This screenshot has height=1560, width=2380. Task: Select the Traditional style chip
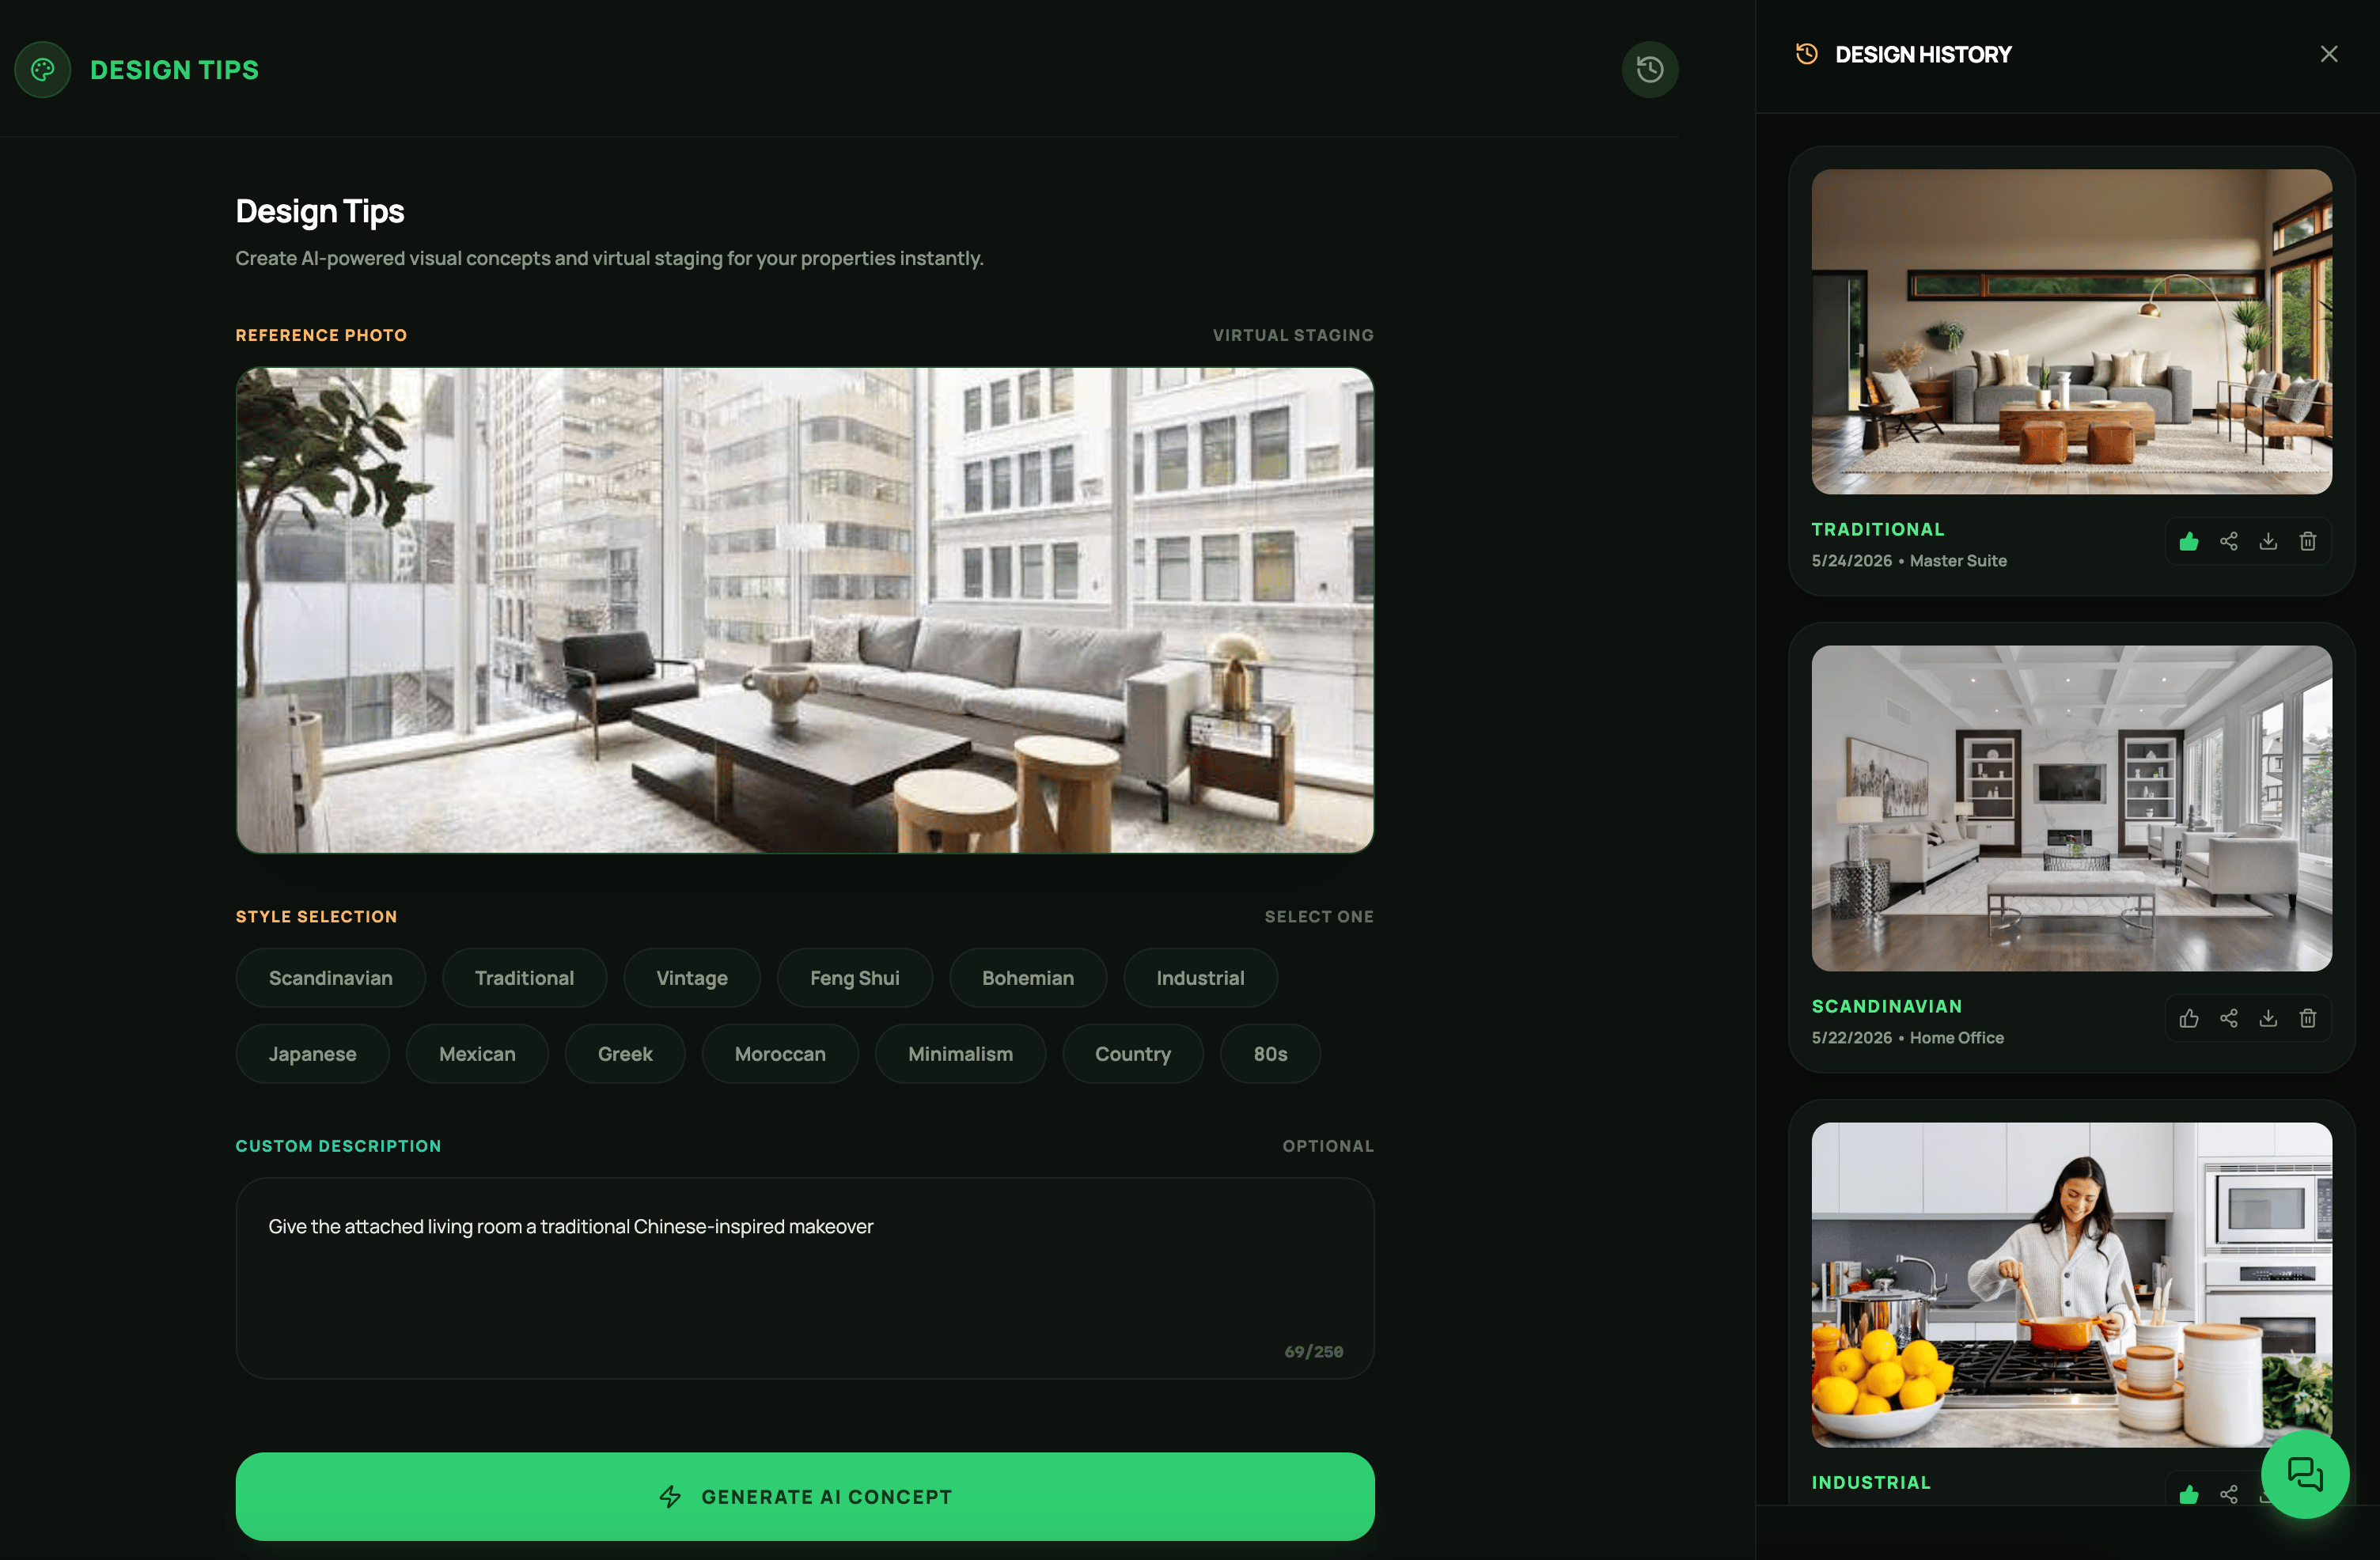pos(524,977)
